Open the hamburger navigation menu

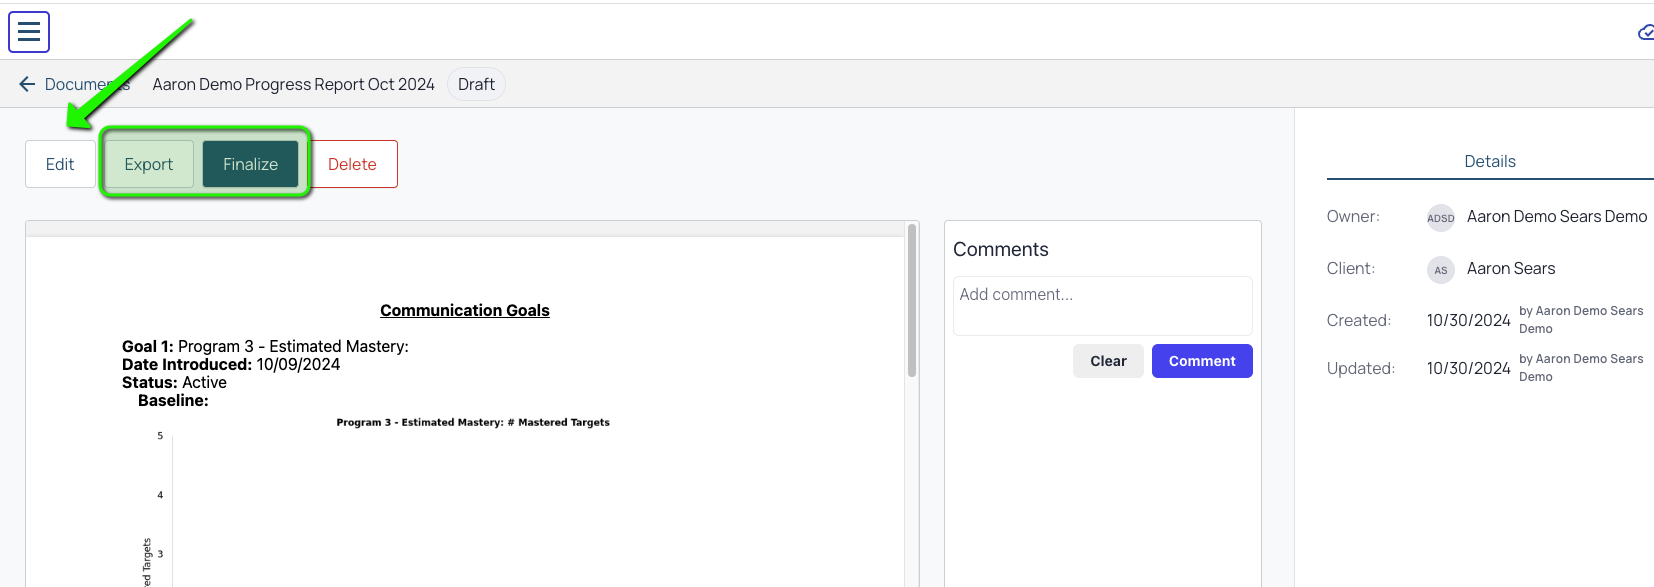click(x=29, y=32)
